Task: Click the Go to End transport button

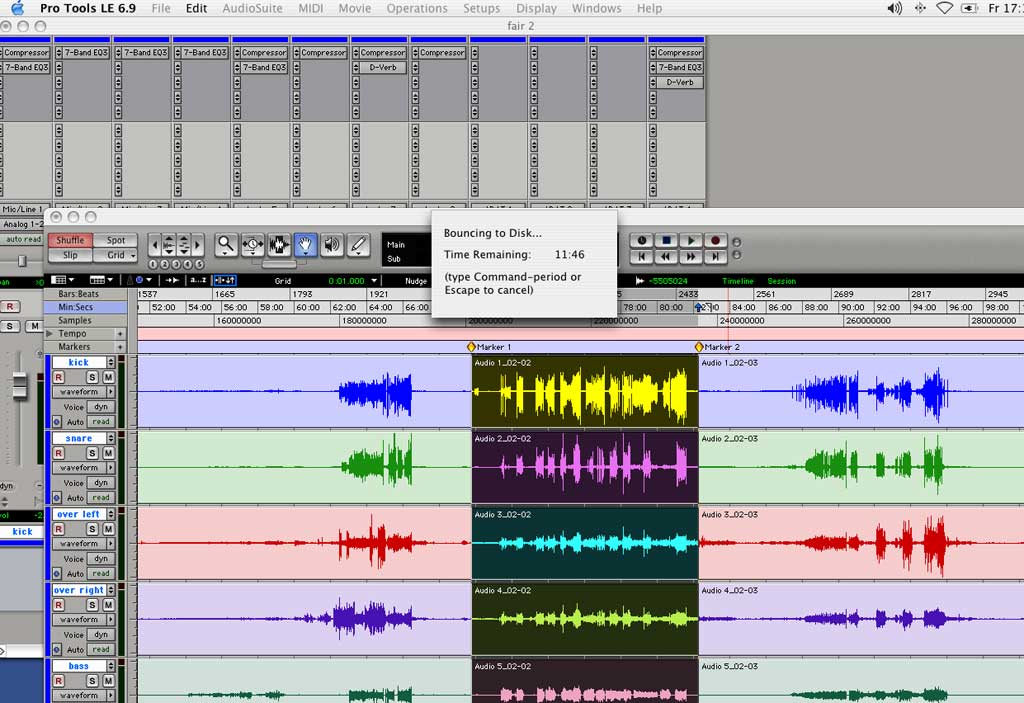Action: [715, 257]
